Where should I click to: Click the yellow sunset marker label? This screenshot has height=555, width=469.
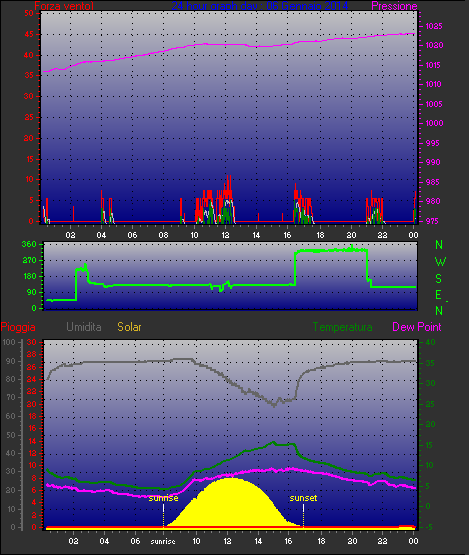click(303, 498)
